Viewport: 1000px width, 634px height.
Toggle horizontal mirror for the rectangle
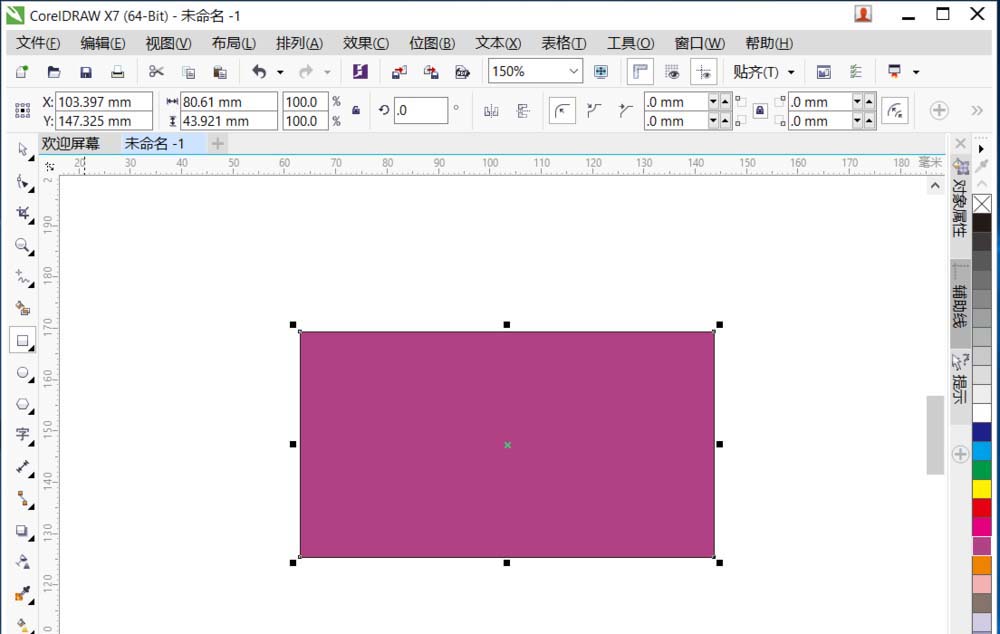(x=493, y=110)
